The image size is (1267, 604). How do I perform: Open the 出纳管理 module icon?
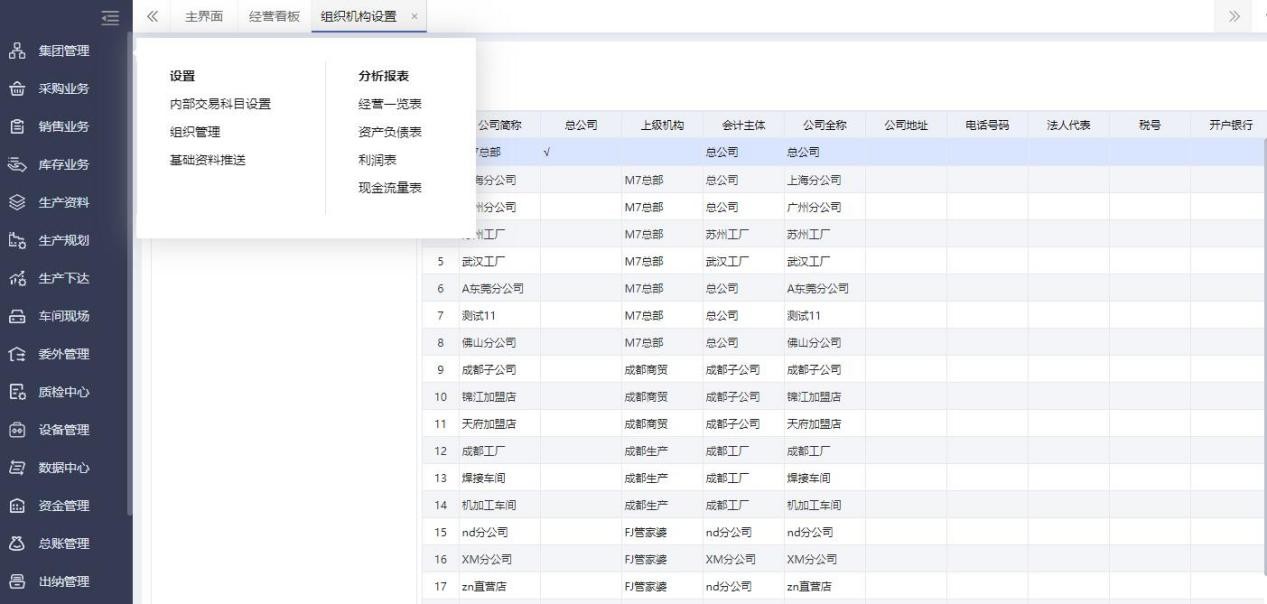tap(17, 582)
